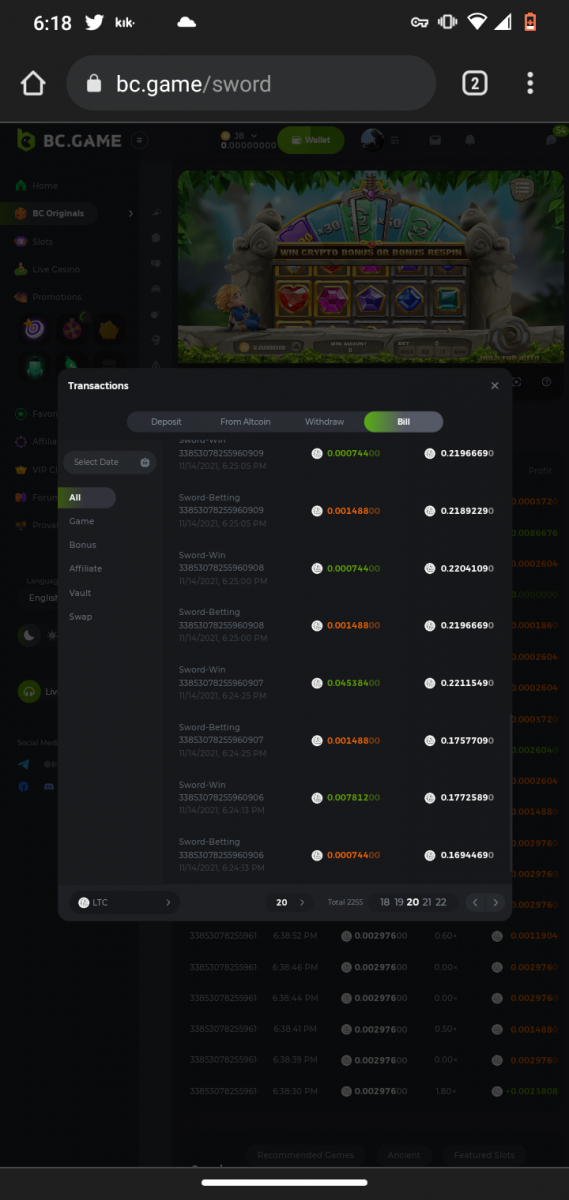
Task: Filter transactions by Vault
Action: click(80, 593)
